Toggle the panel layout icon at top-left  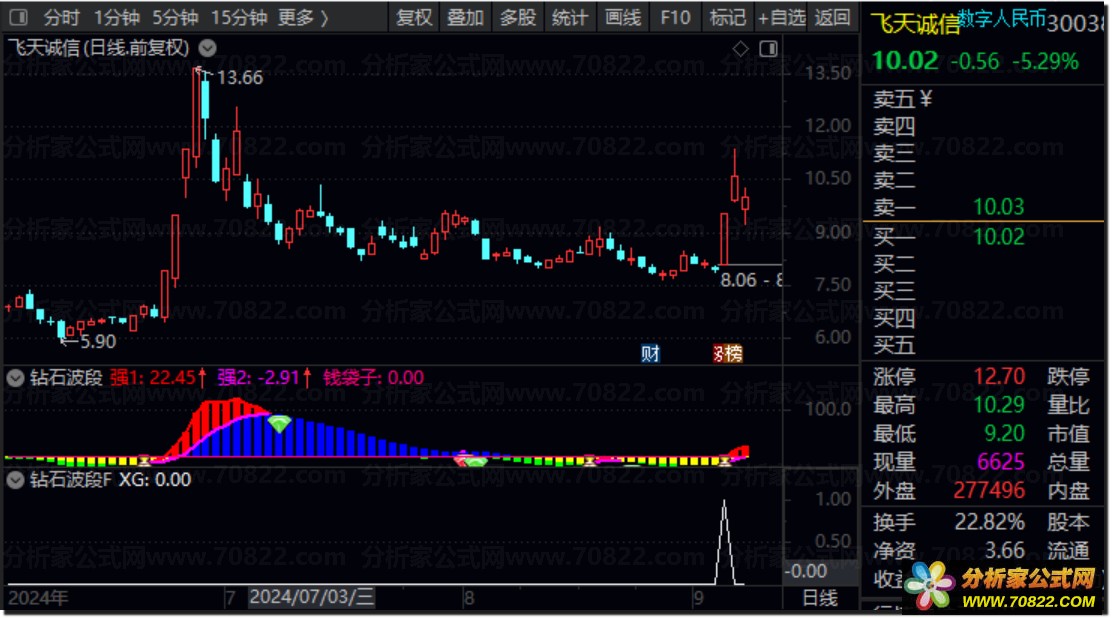click(18, 17)
